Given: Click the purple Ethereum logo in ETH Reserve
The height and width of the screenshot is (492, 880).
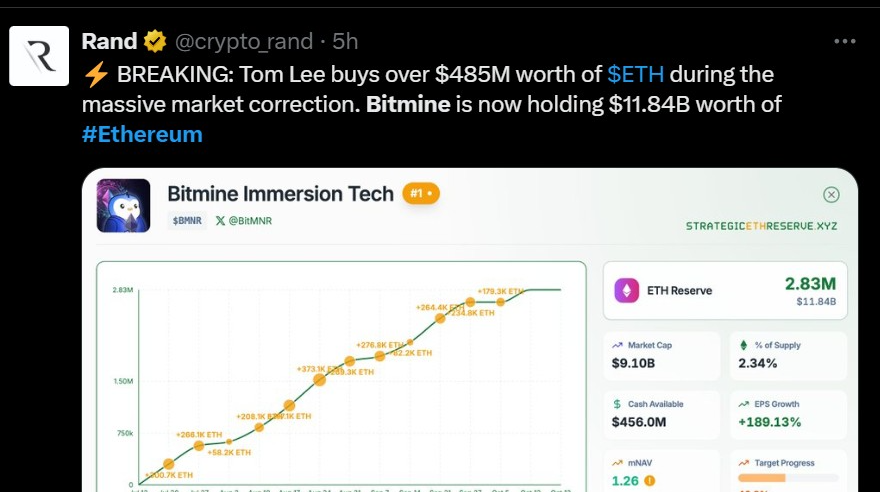Looking at the screenshot, I should click(629, 290).
